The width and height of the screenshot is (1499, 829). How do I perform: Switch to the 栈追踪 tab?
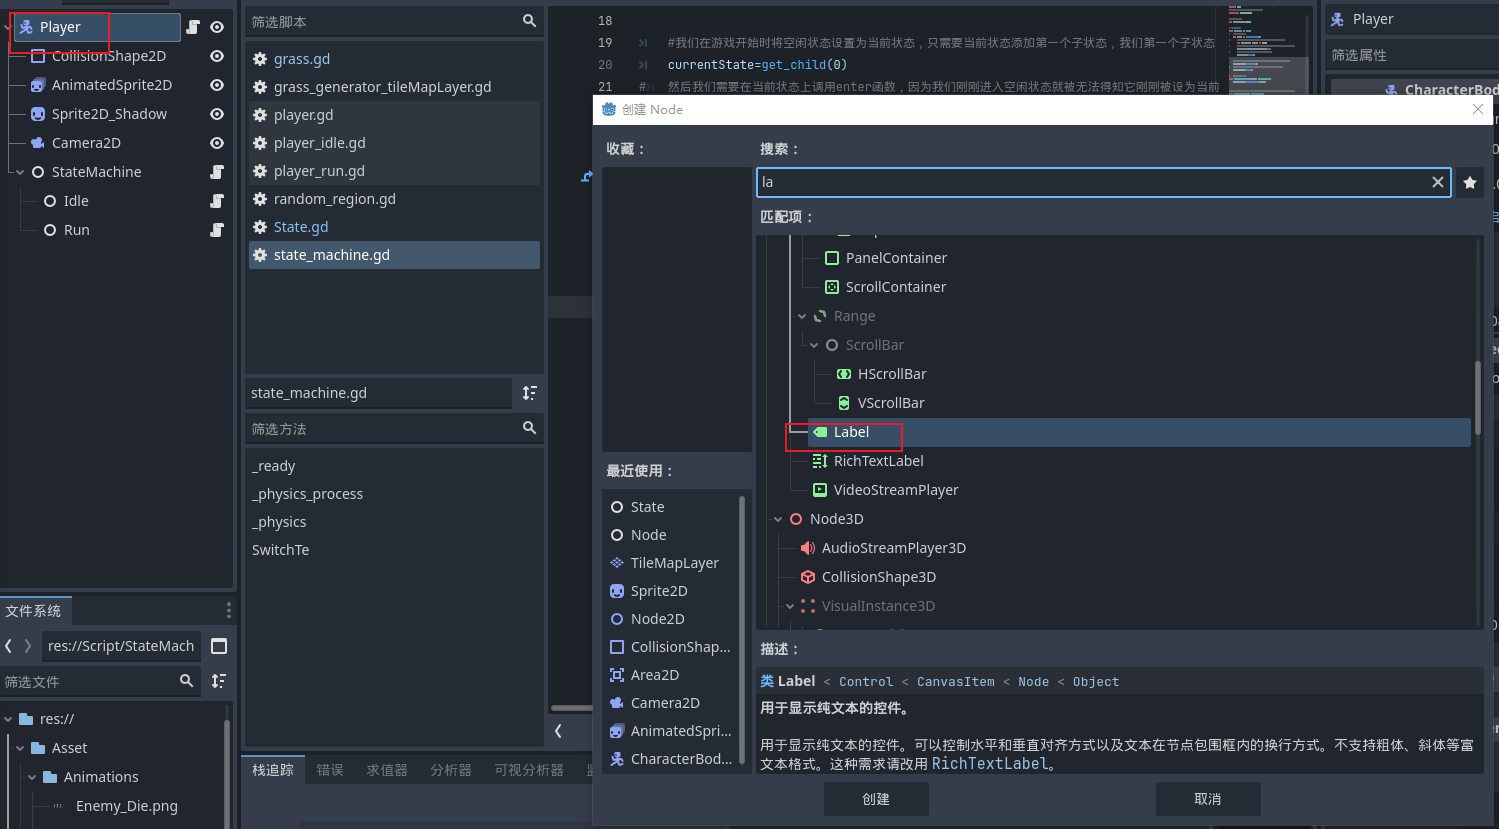point(273,770)
